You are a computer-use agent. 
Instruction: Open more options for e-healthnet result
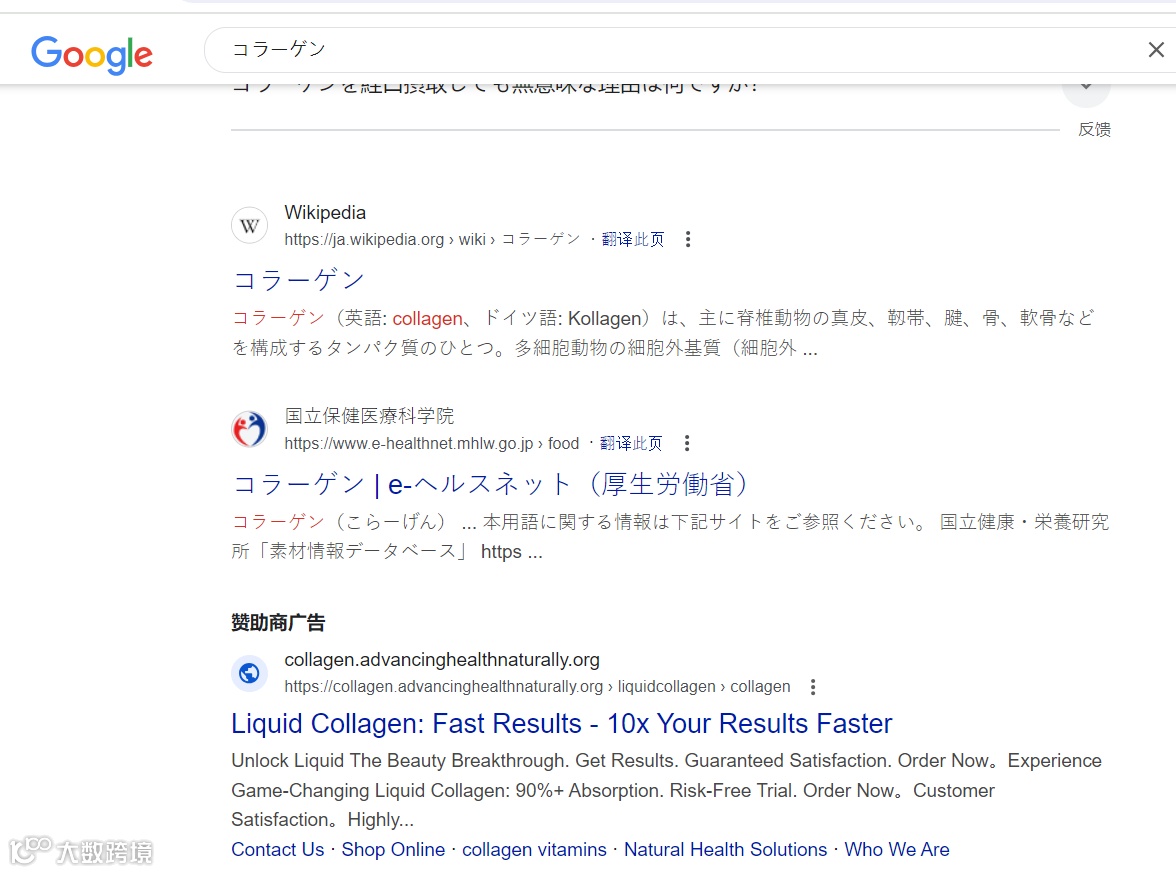coord(687,443)
